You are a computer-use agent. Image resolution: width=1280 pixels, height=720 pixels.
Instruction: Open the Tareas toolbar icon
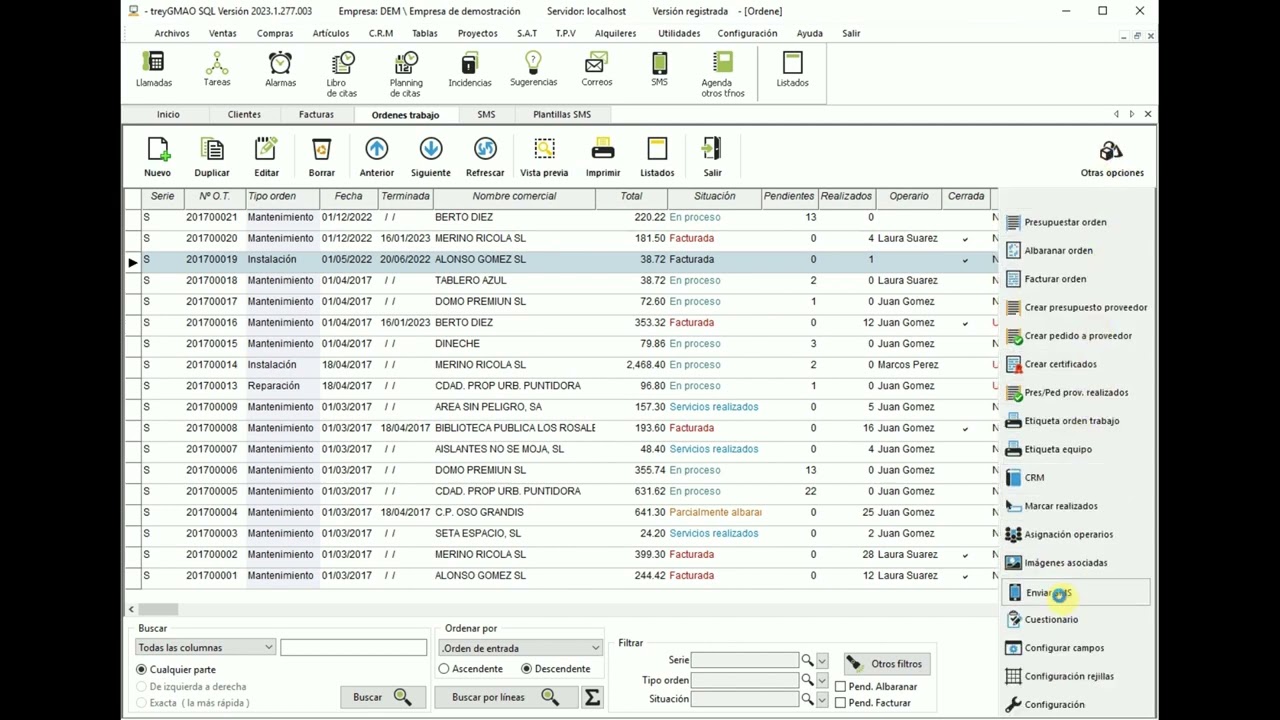point(217,70)
